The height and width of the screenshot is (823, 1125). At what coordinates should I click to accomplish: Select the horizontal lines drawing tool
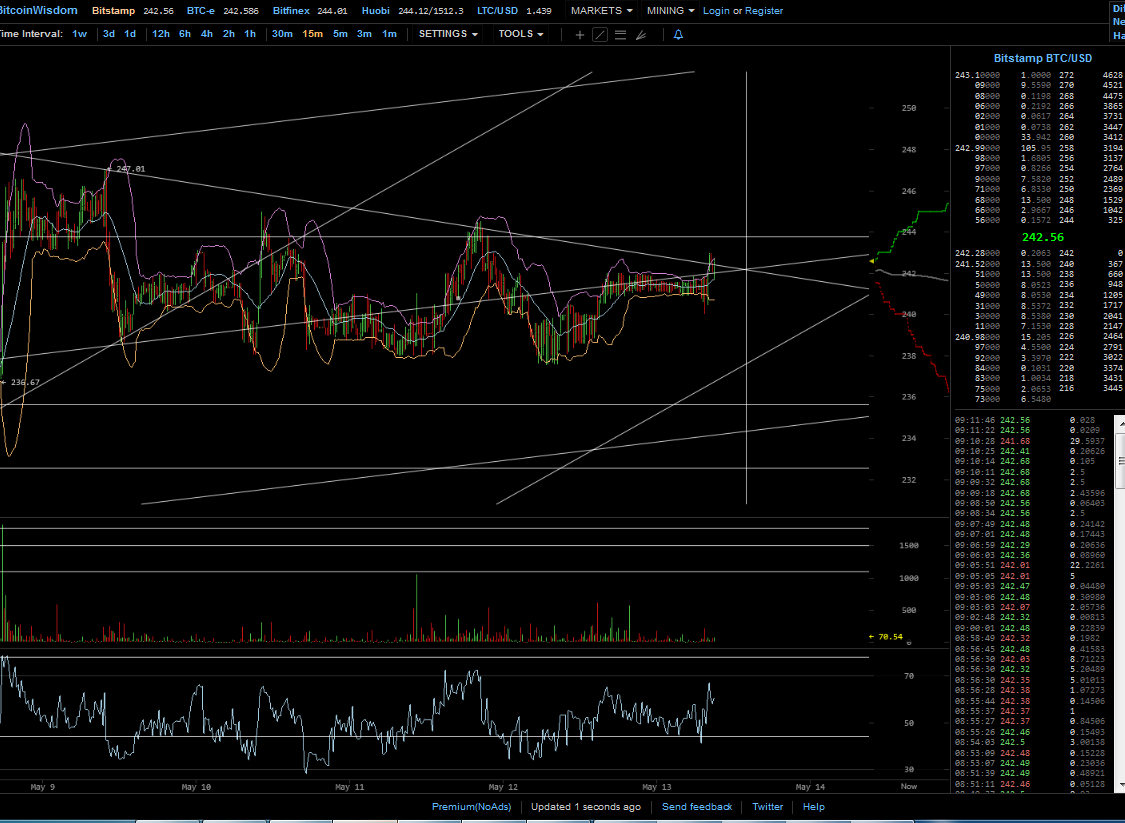click(x=621, y=34)
